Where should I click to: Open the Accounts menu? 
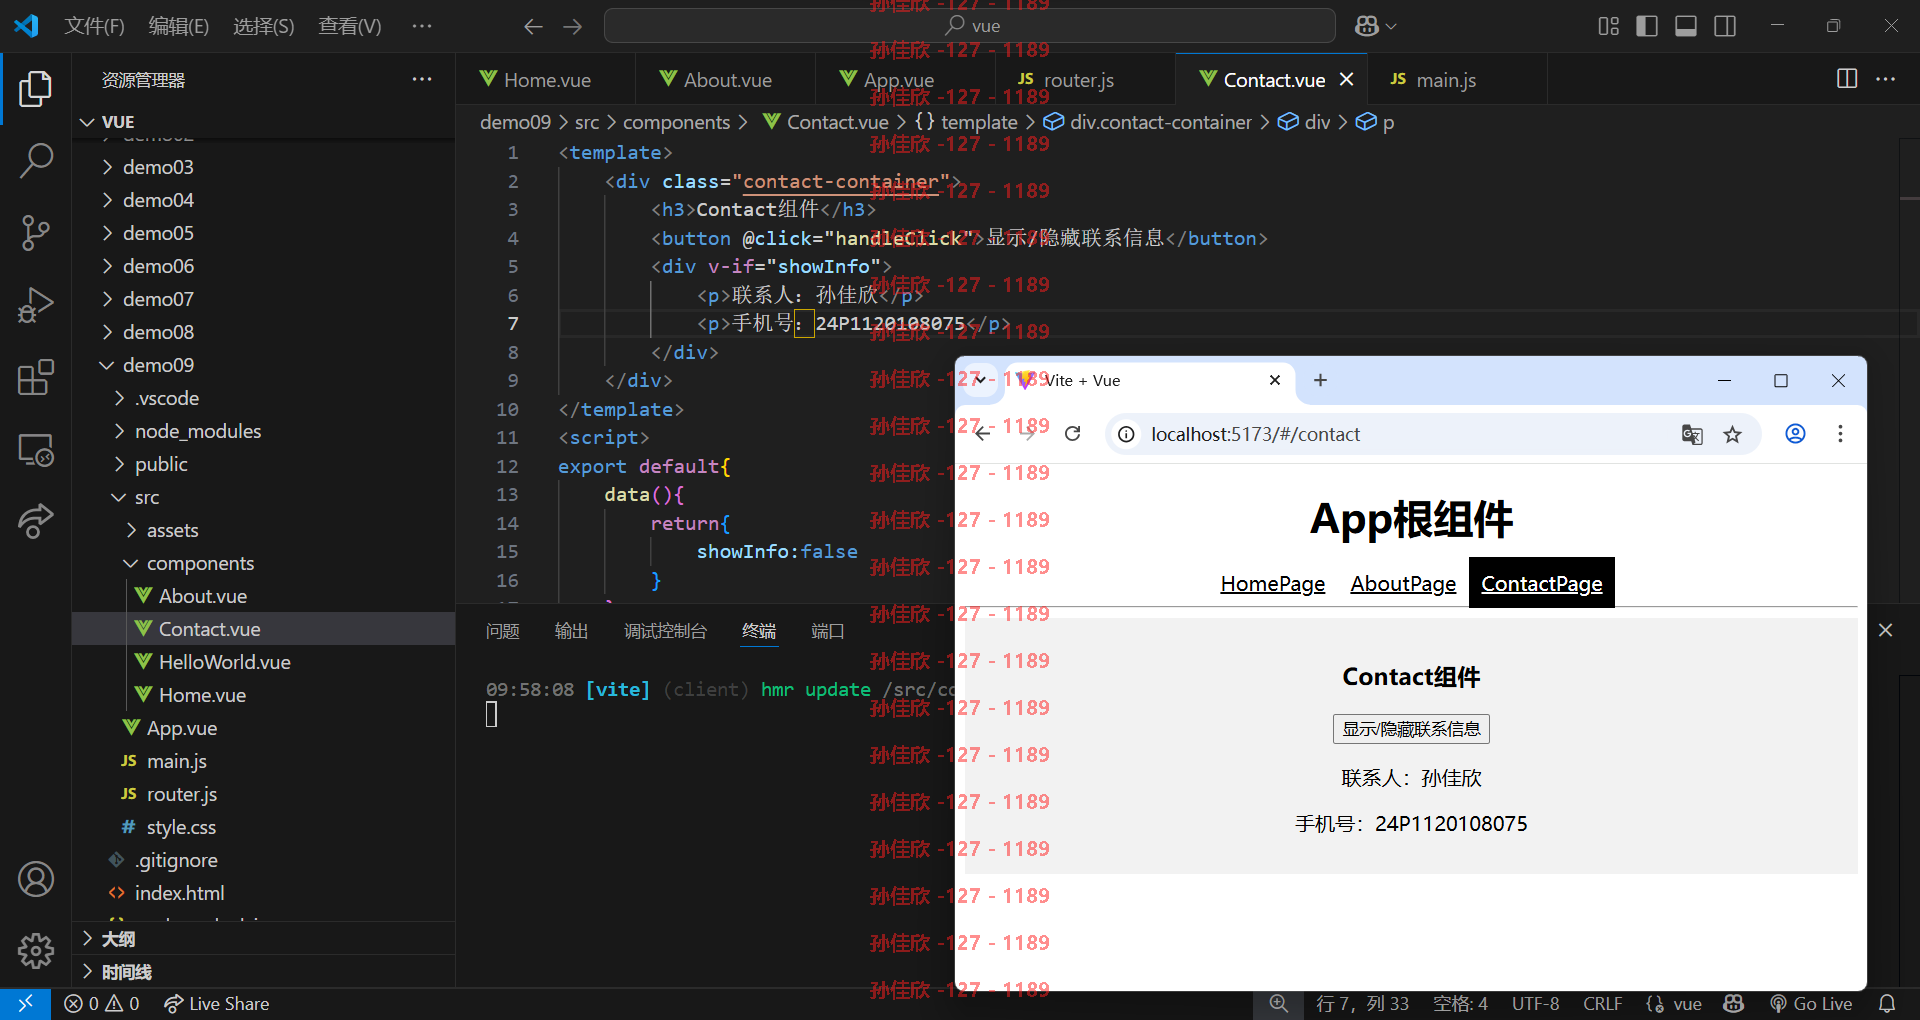(36, 879)
